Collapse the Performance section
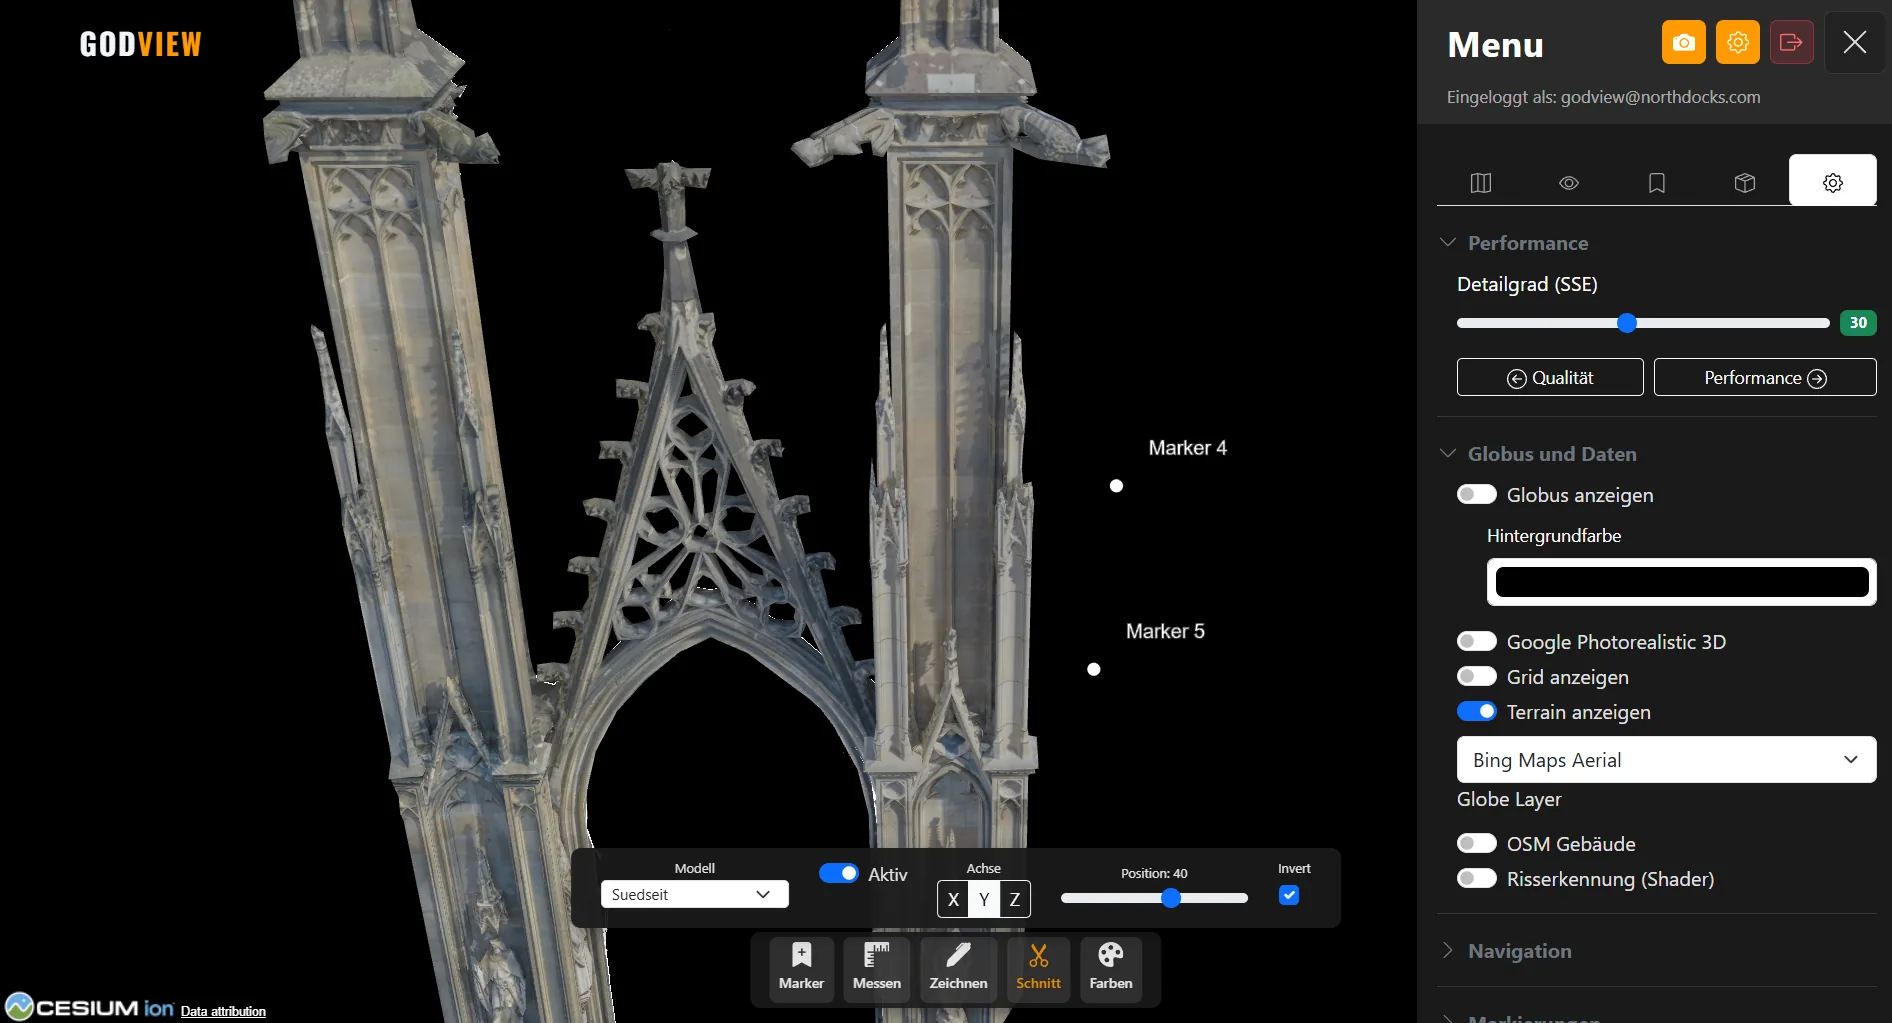Screen dimensions: 1892x1023 point(1448,241)
